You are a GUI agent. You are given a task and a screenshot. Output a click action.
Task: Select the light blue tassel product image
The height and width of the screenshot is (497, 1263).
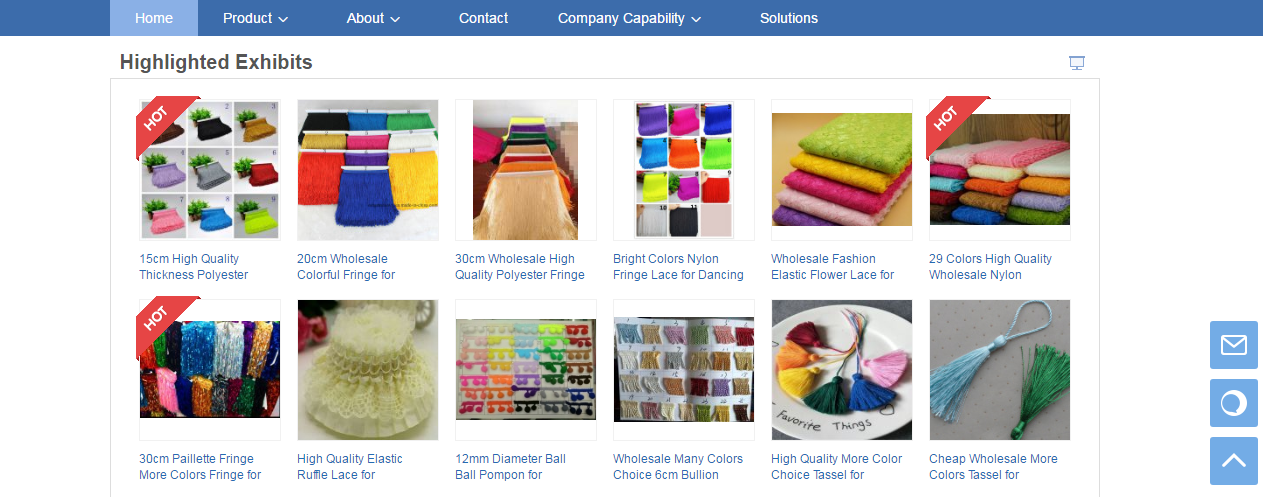(1000, 370)
